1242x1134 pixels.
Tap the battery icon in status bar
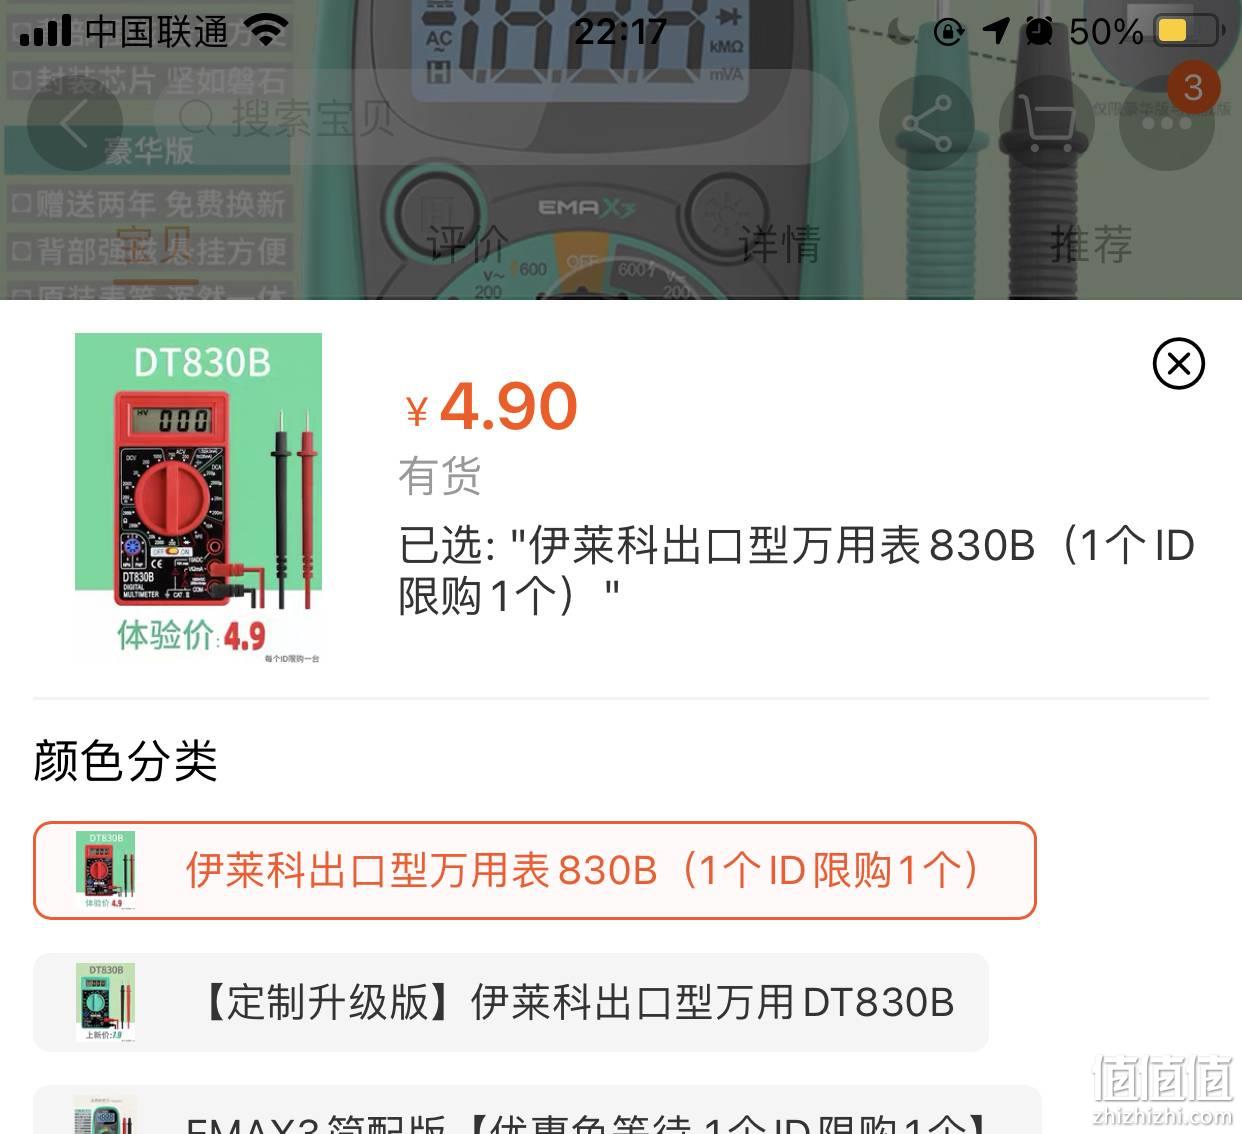1189,31
